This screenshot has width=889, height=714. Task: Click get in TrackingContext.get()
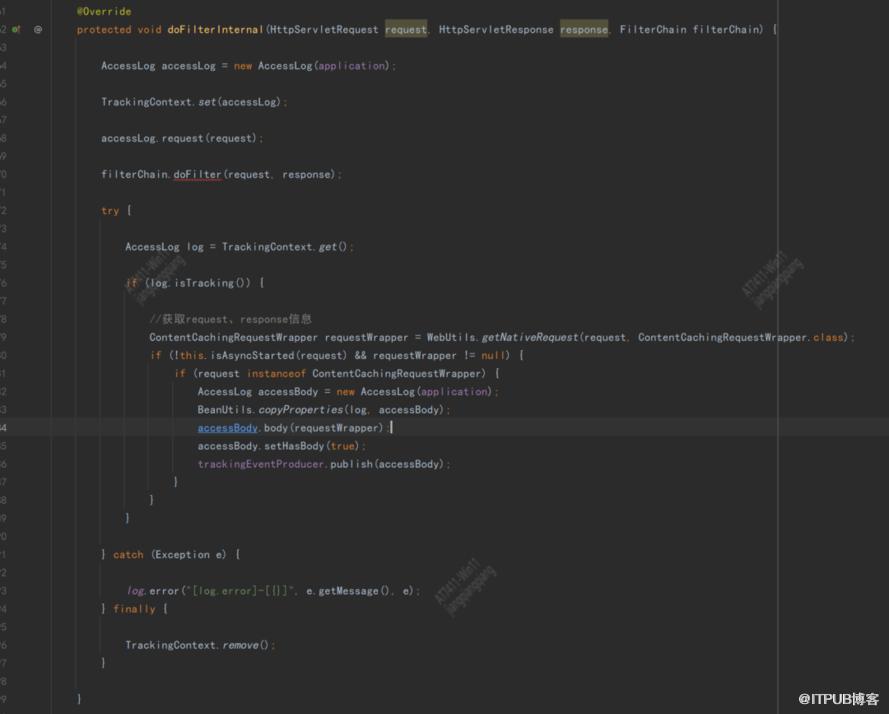click(x=327, y=247)
